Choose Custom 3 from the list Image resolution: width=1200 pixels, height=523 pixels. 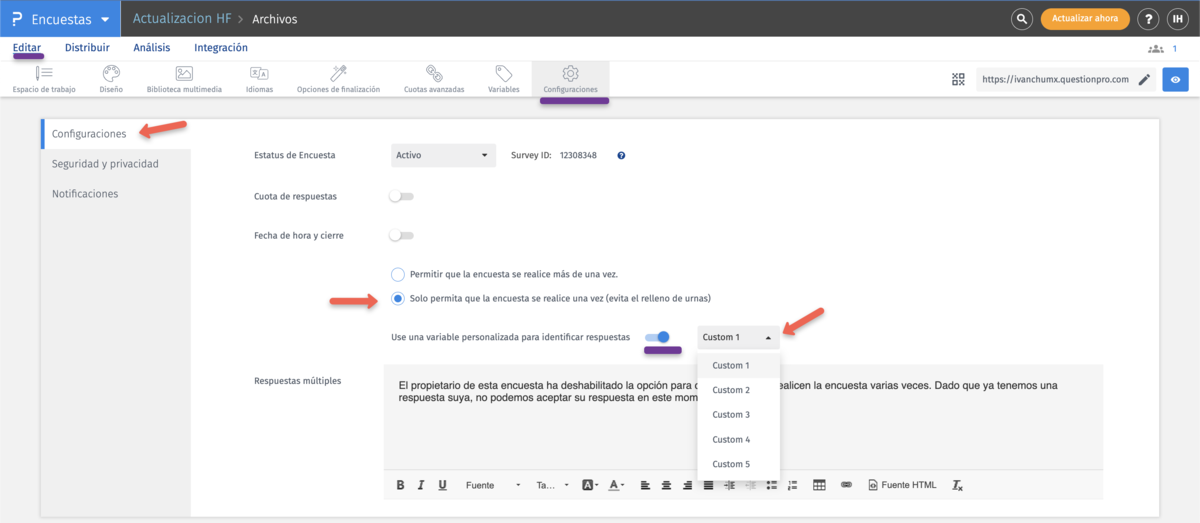[738, 414]
